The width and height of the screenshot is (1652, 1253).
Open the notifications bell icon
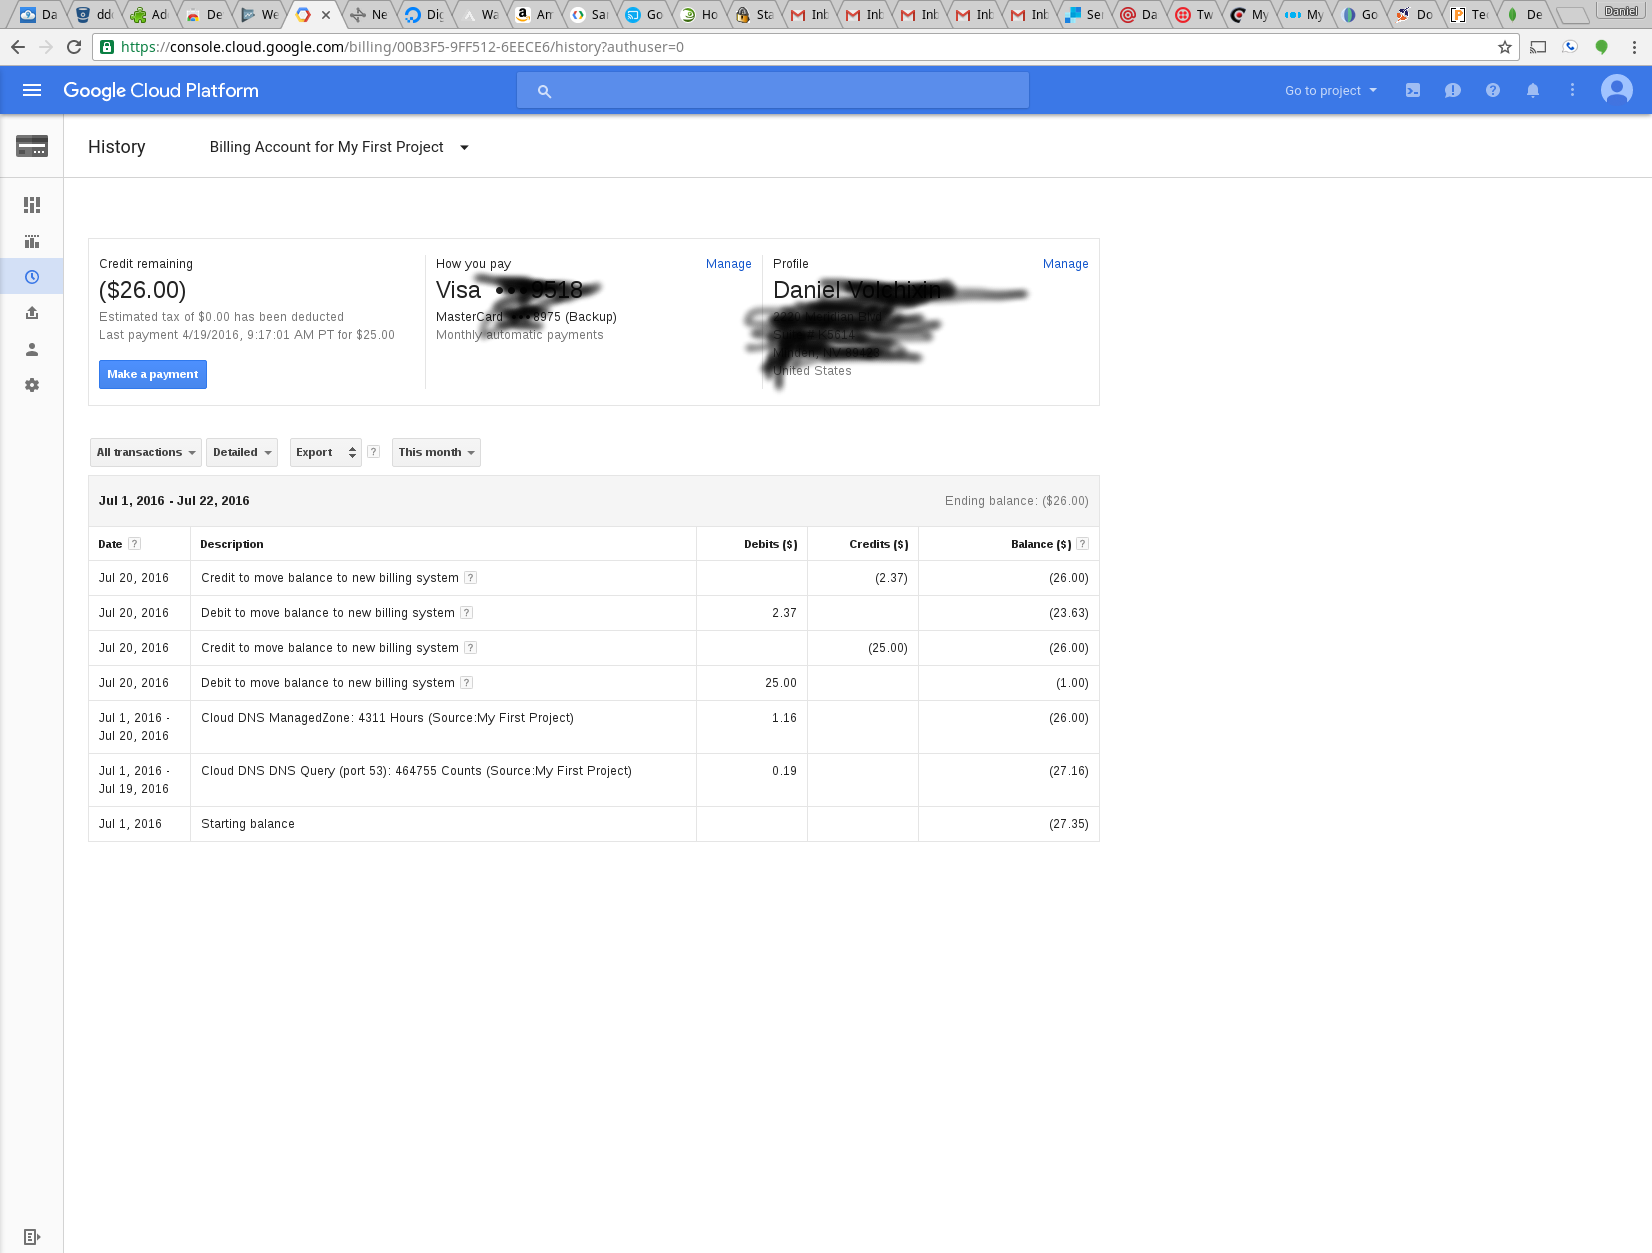[x=1533, y=90]
